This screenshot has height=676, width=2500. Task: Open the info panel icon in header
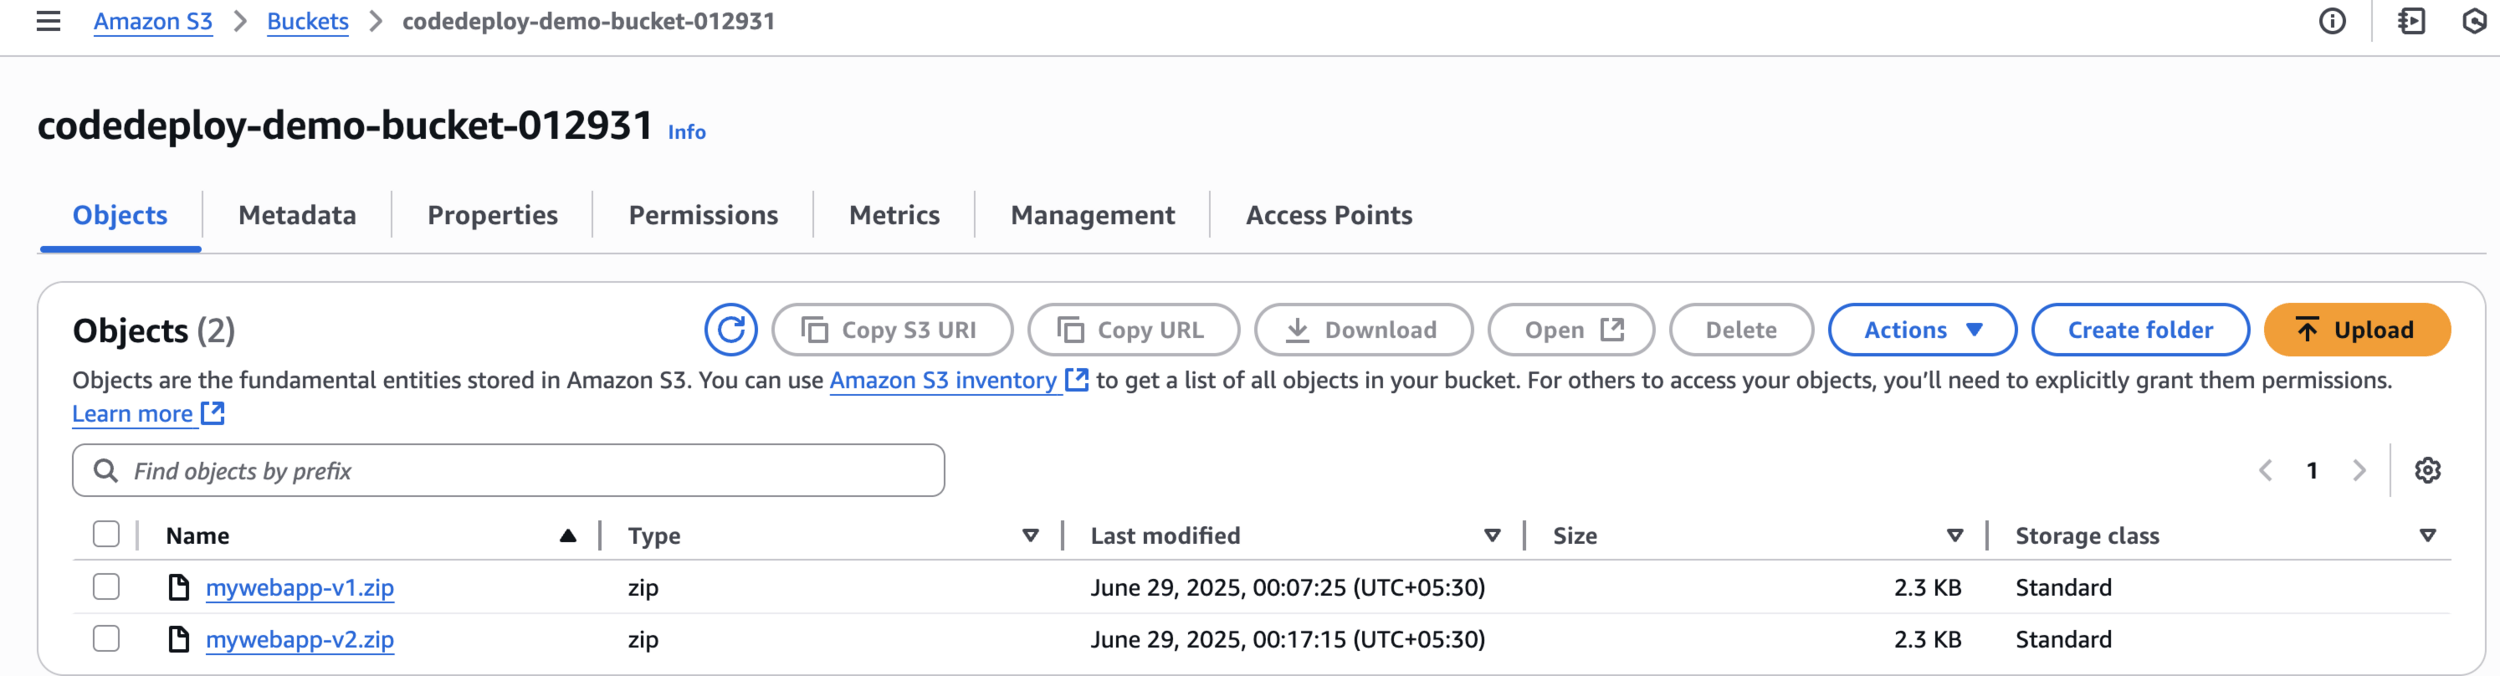point(2332,21)
